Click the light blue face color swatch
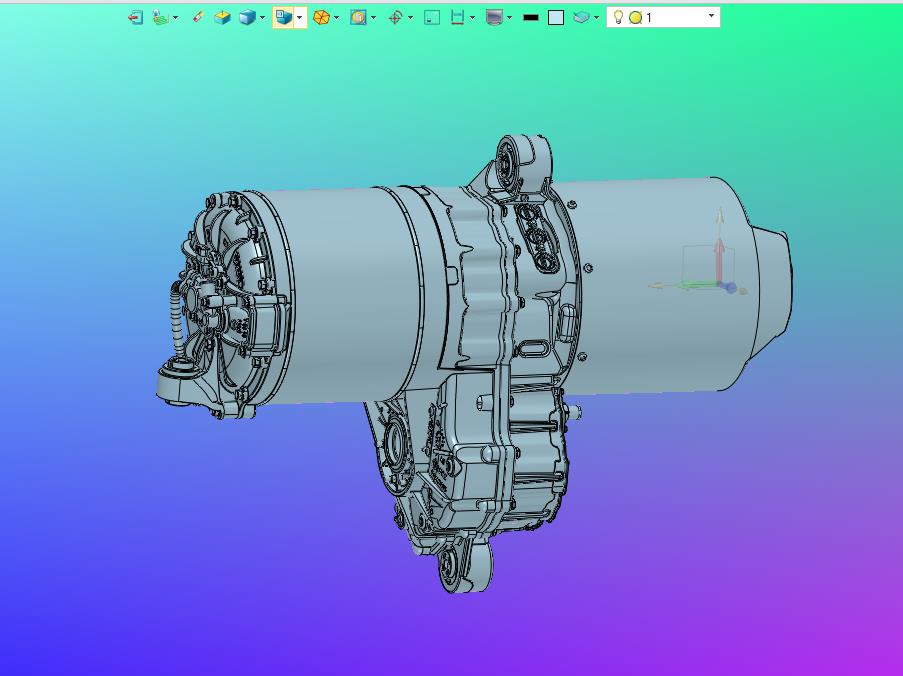 tap(556, 18)
